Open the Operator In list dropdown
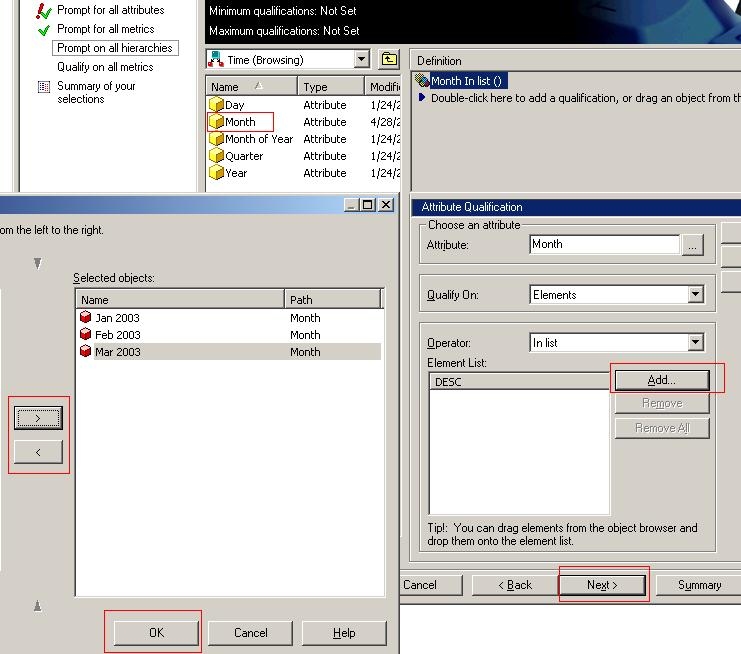The height and width of the screenshot is (654, 741). pyautogui.click(x=696, y=343)
